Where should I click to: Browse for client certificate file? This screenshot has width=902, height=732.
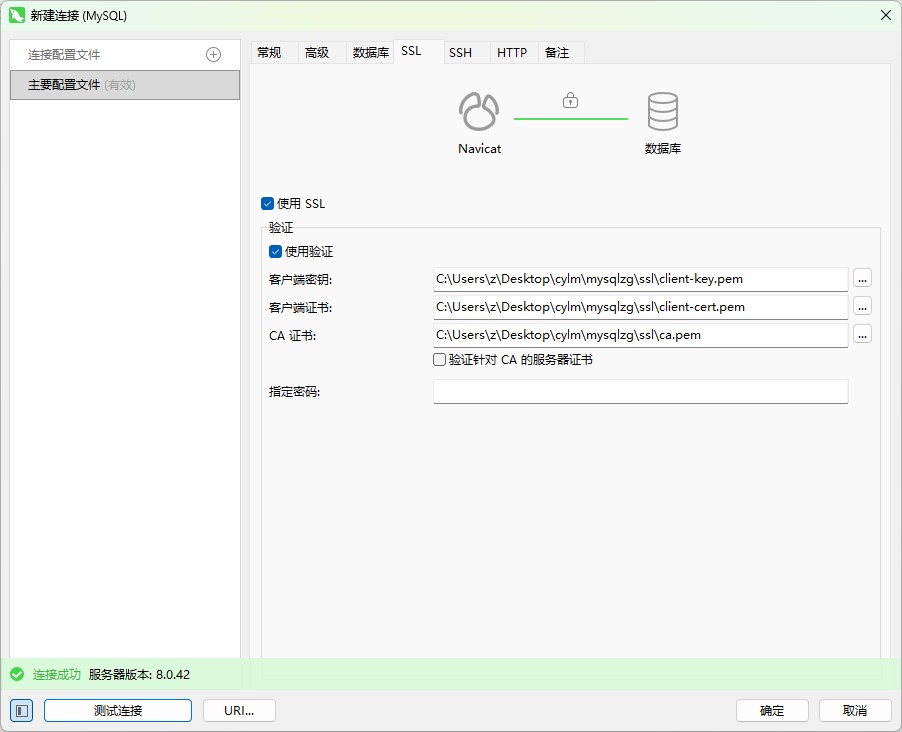coord(862,307)
